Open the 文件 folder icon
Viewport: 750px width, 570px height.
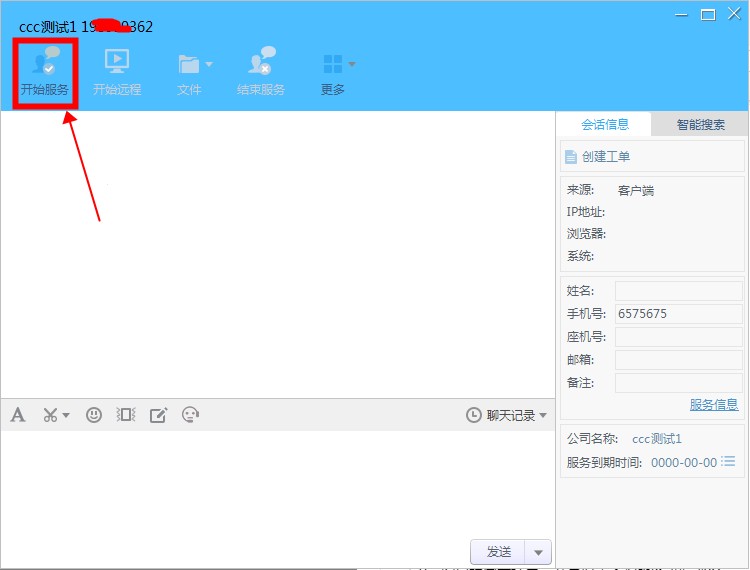click(x=188, y=64)
